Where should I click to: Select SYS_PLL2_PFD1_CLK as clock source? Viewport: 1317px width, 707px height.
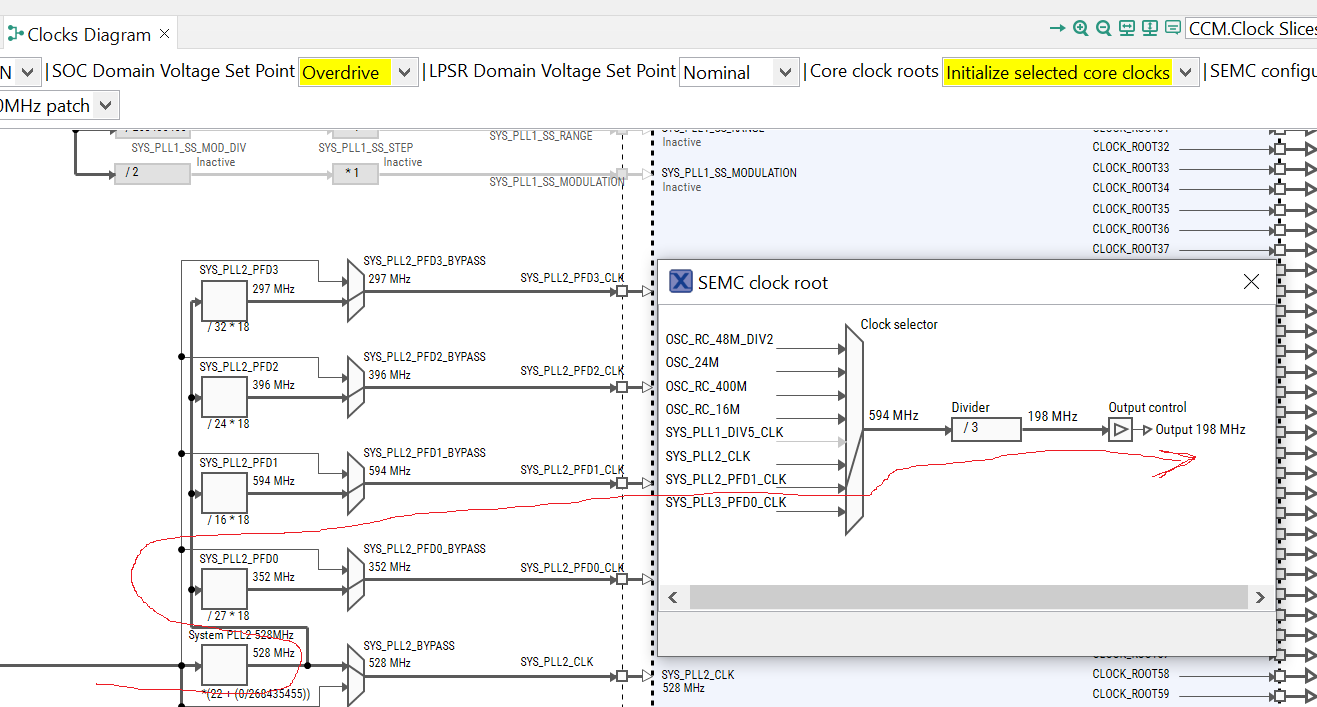coord(725,479)
